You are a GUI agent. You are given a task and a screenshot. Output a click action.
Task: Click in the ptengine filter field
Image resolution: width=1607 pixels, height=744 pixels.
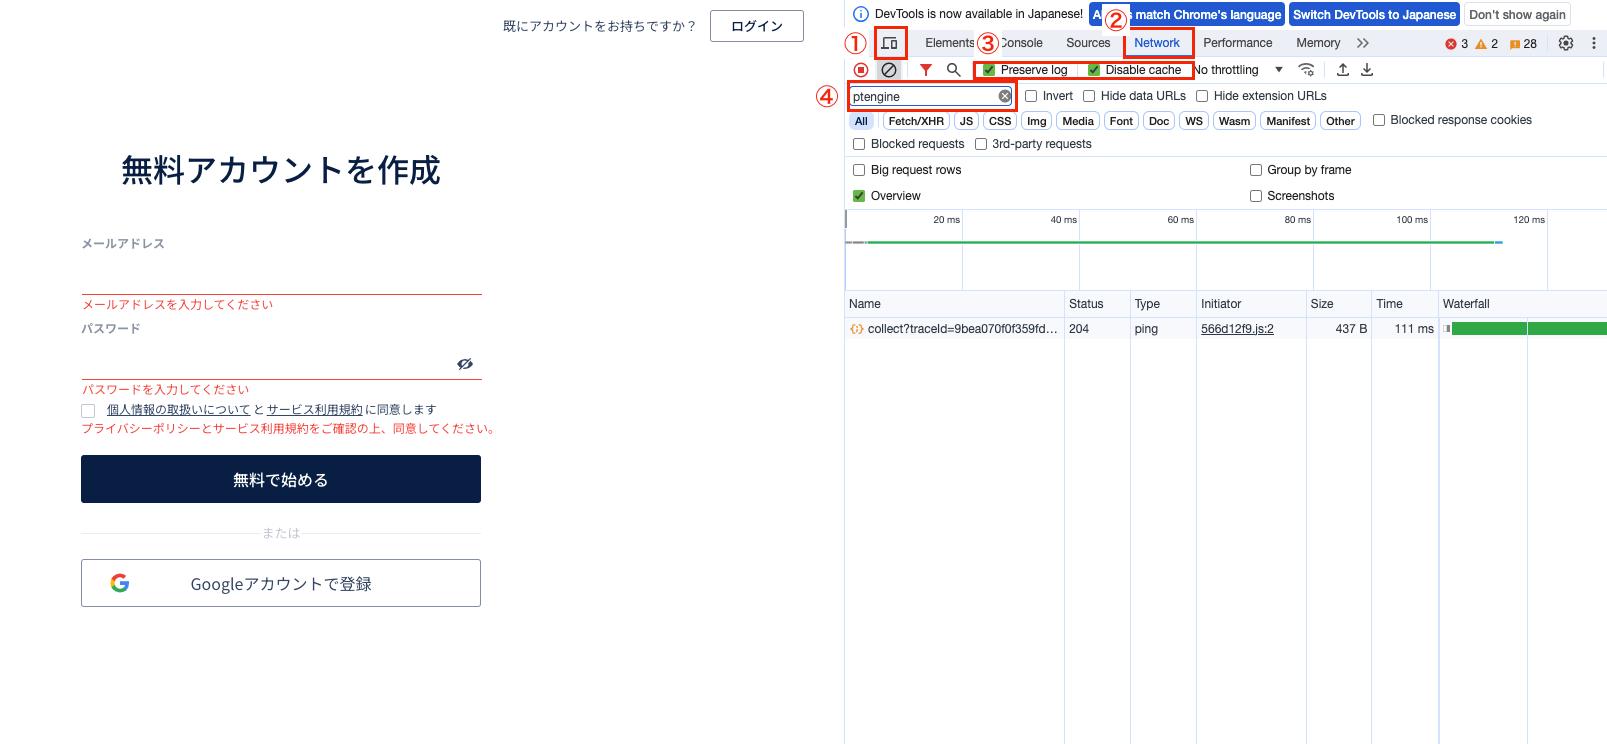pos(920,97)
